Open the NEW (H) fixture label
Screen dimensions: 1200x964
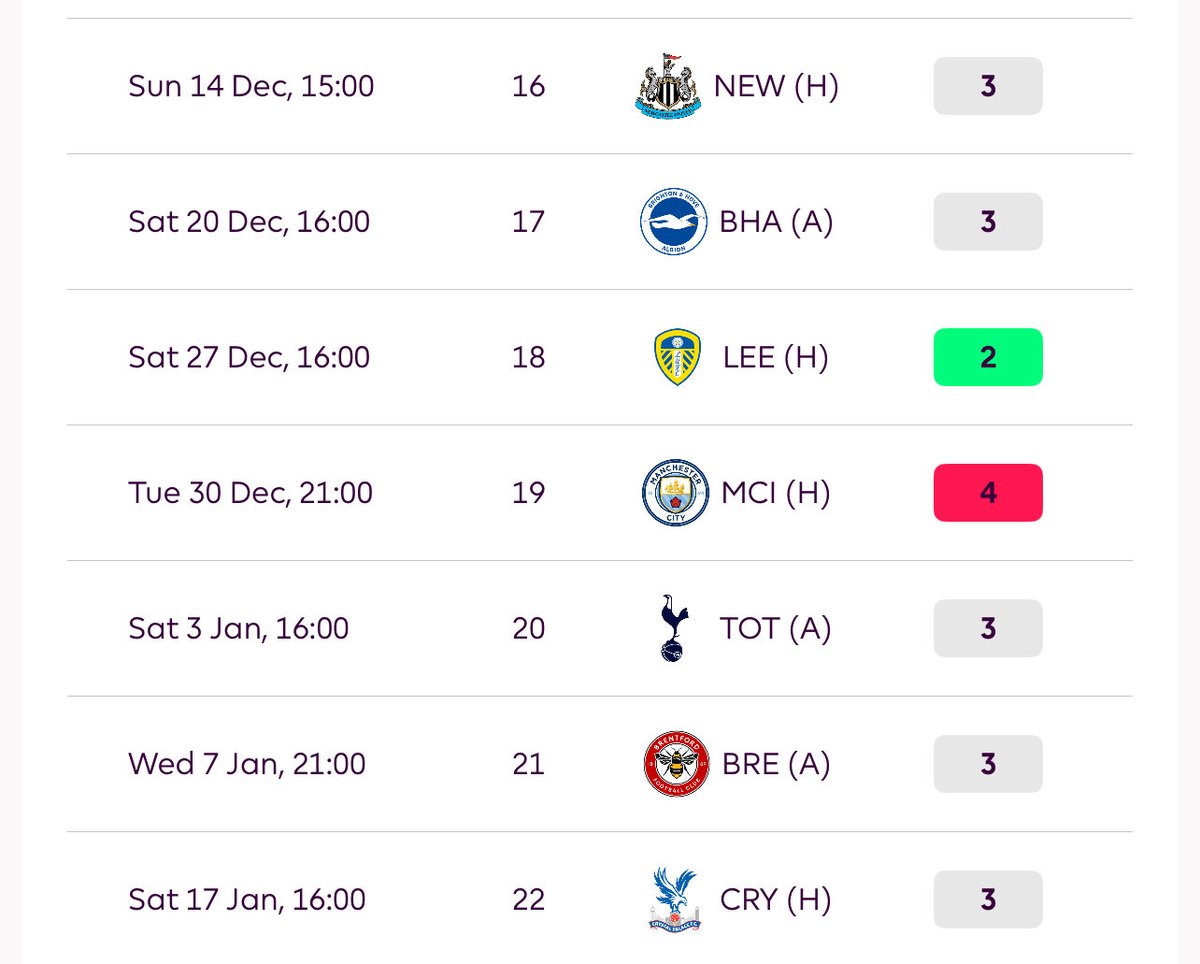pos(776,86)
